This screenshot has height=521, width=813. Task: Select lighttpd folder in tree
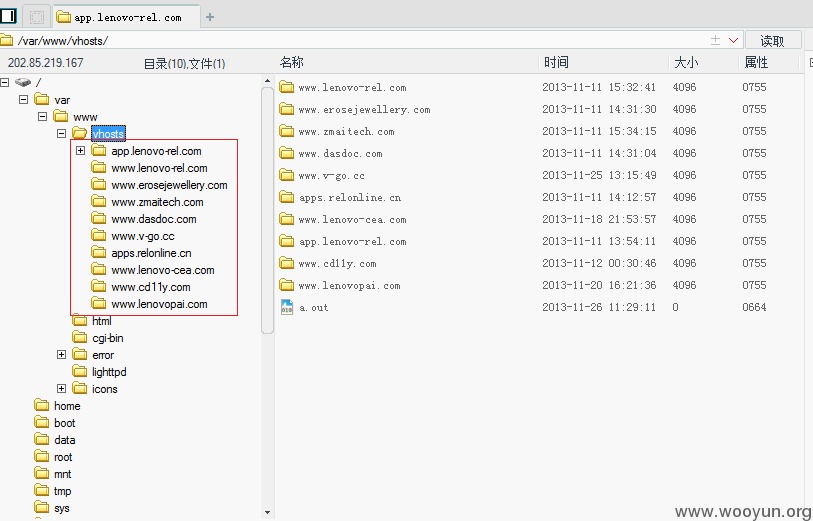coord(109,372)
